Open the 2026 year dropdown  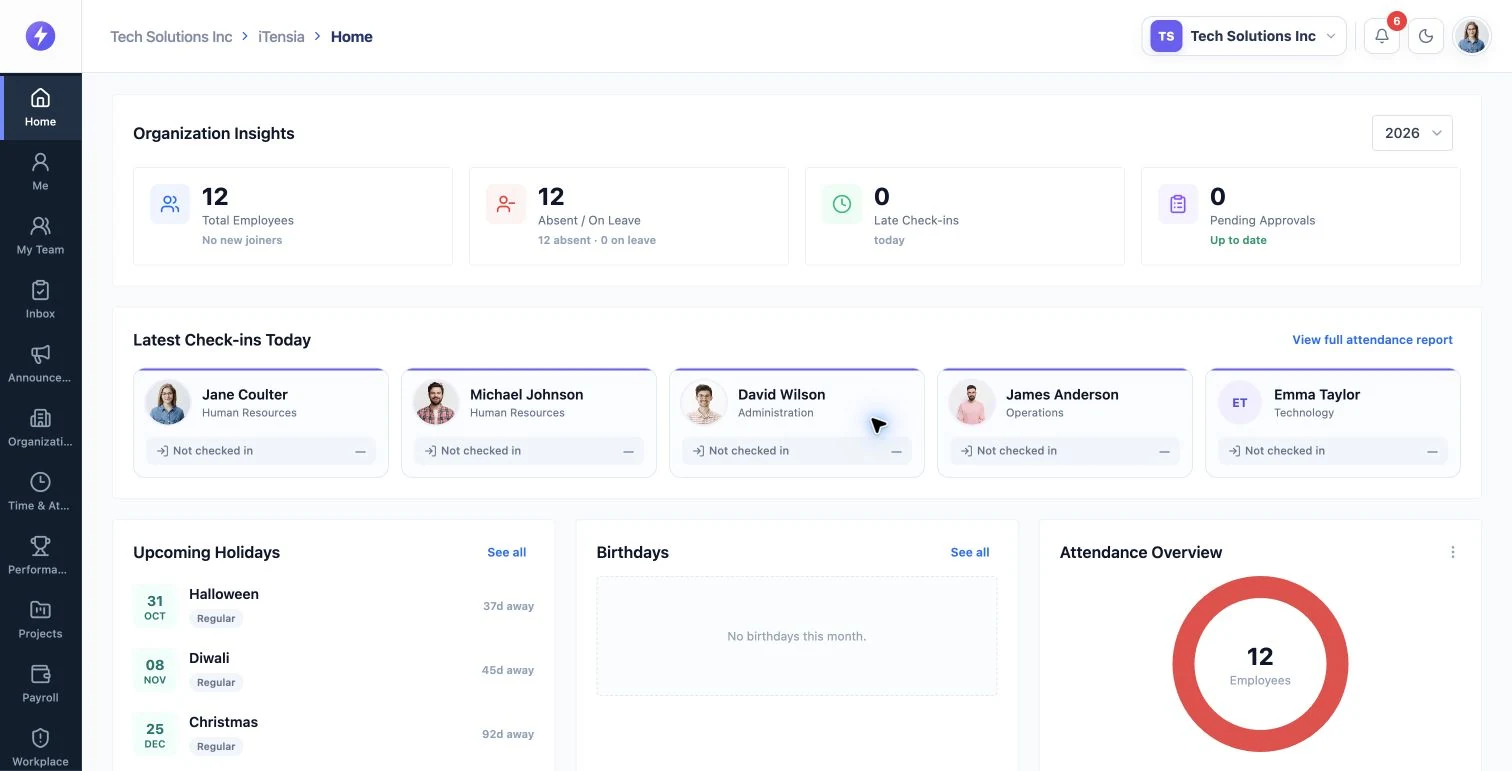(1412, 133)
